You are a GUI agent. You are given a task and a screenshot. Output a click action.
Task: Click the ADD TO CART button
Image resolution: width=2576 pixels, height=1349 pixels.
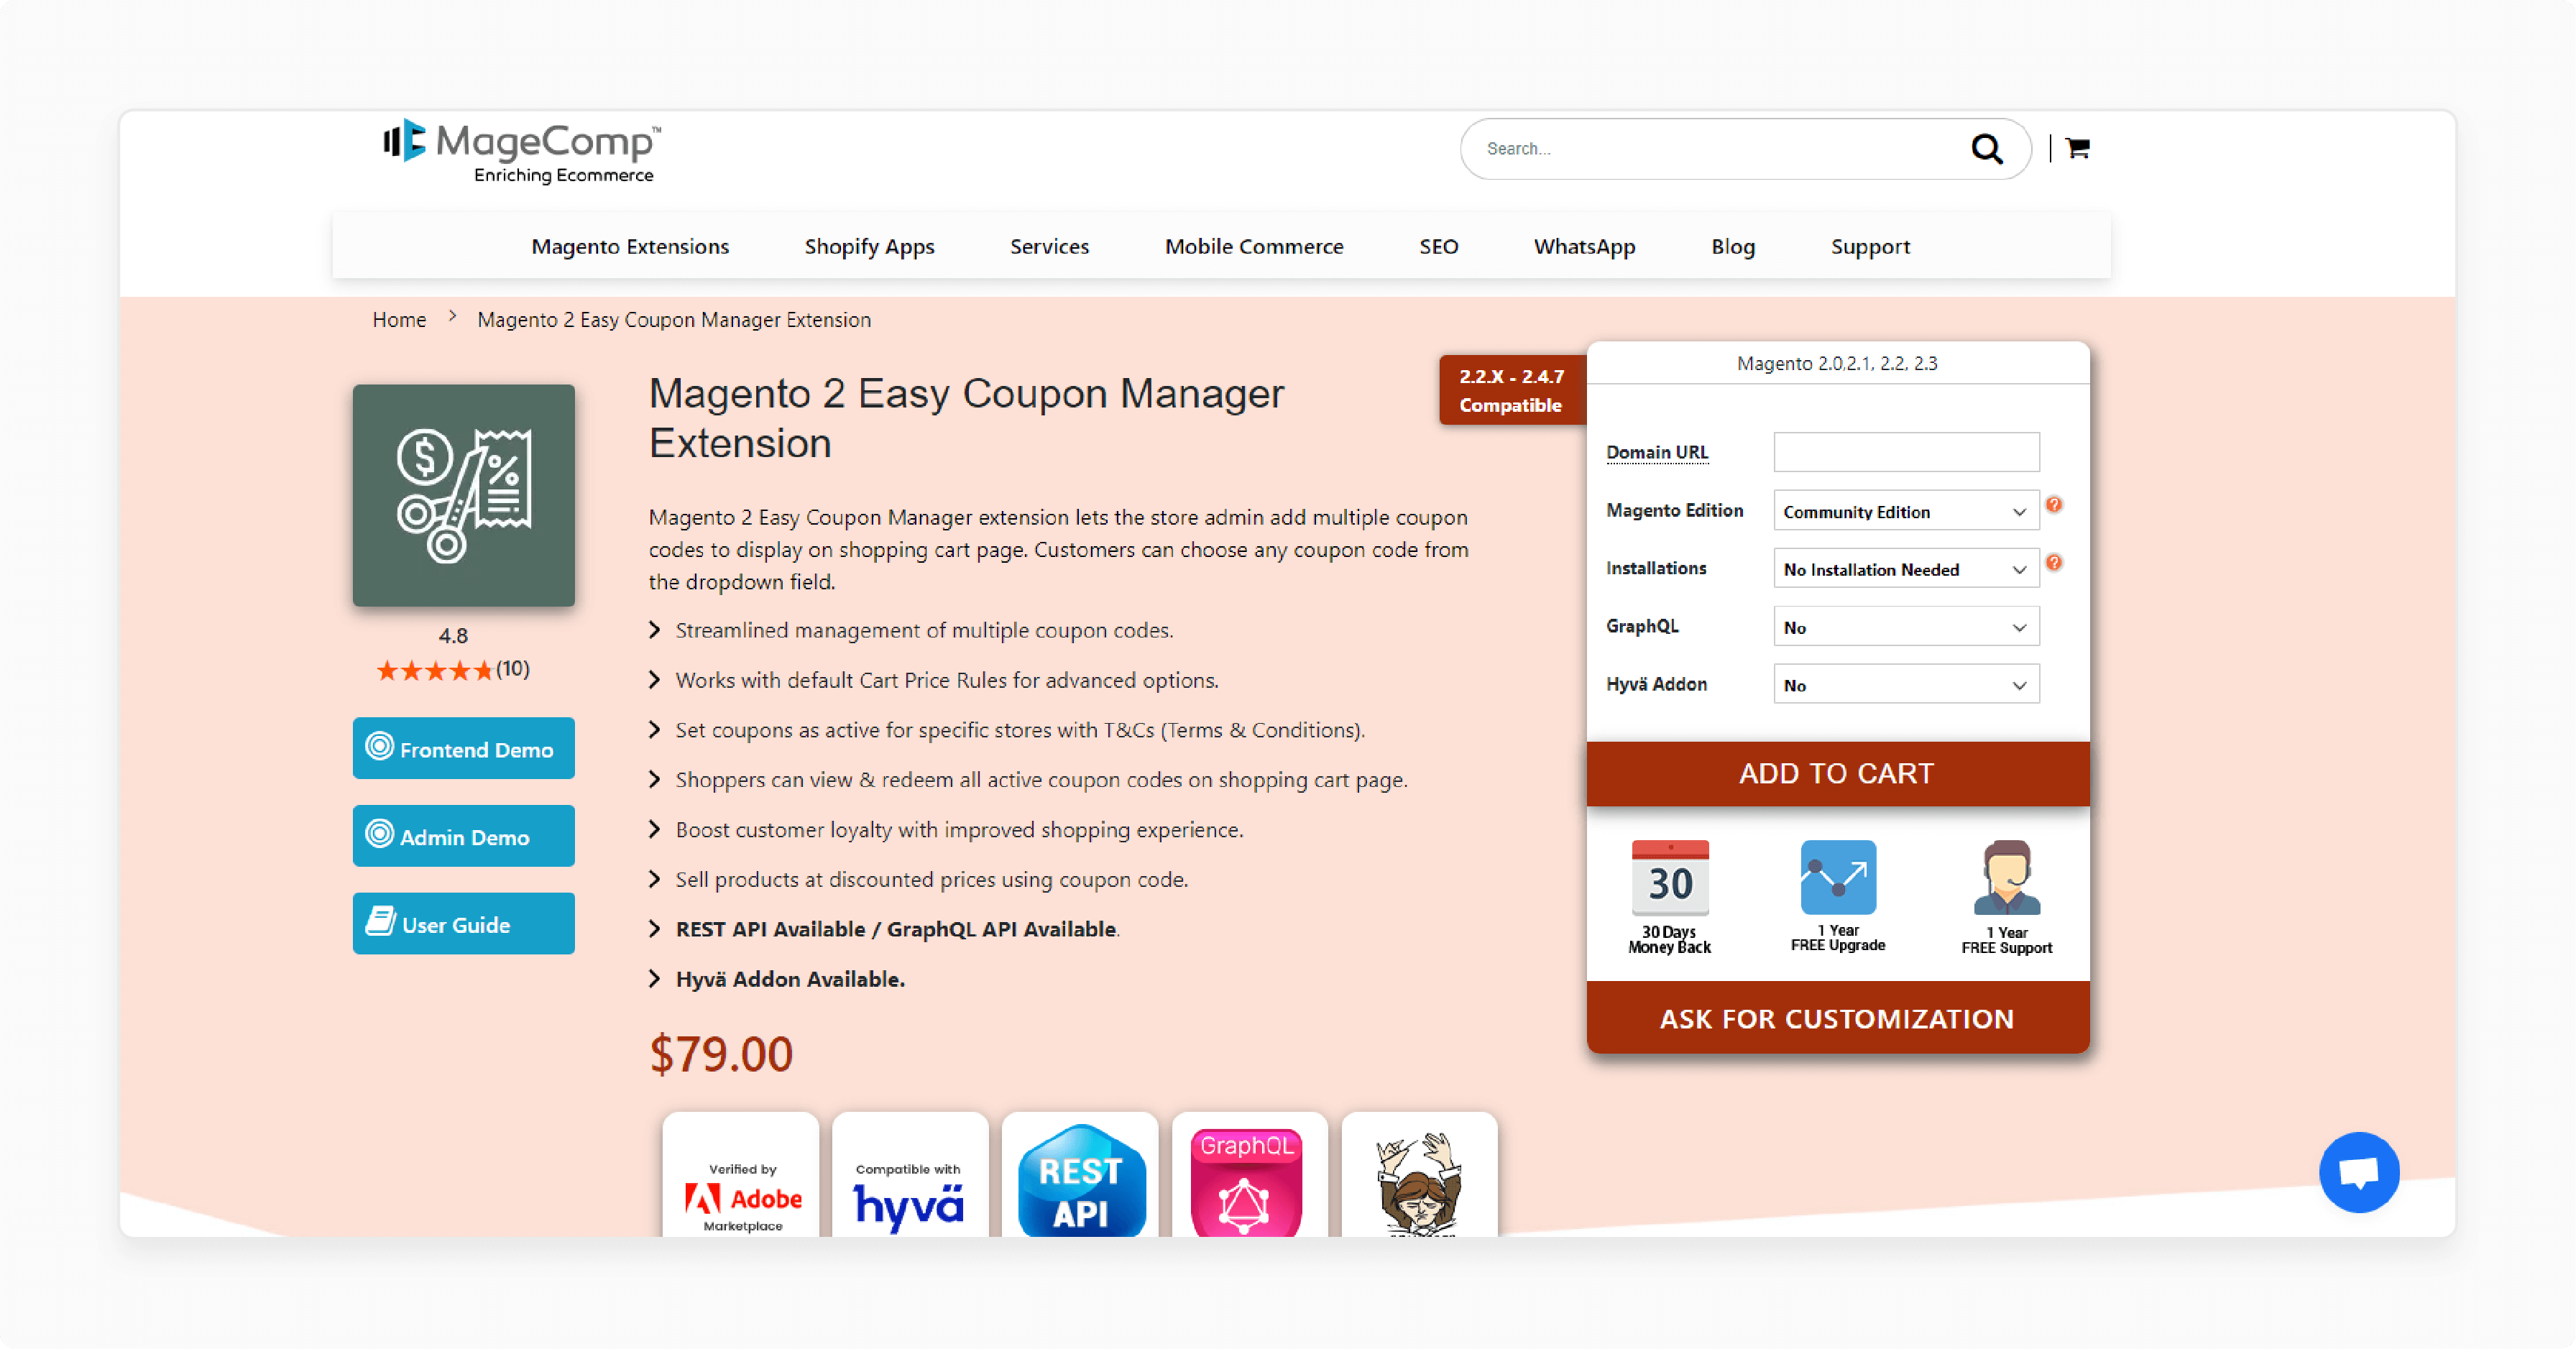(x=1837, y=774)
